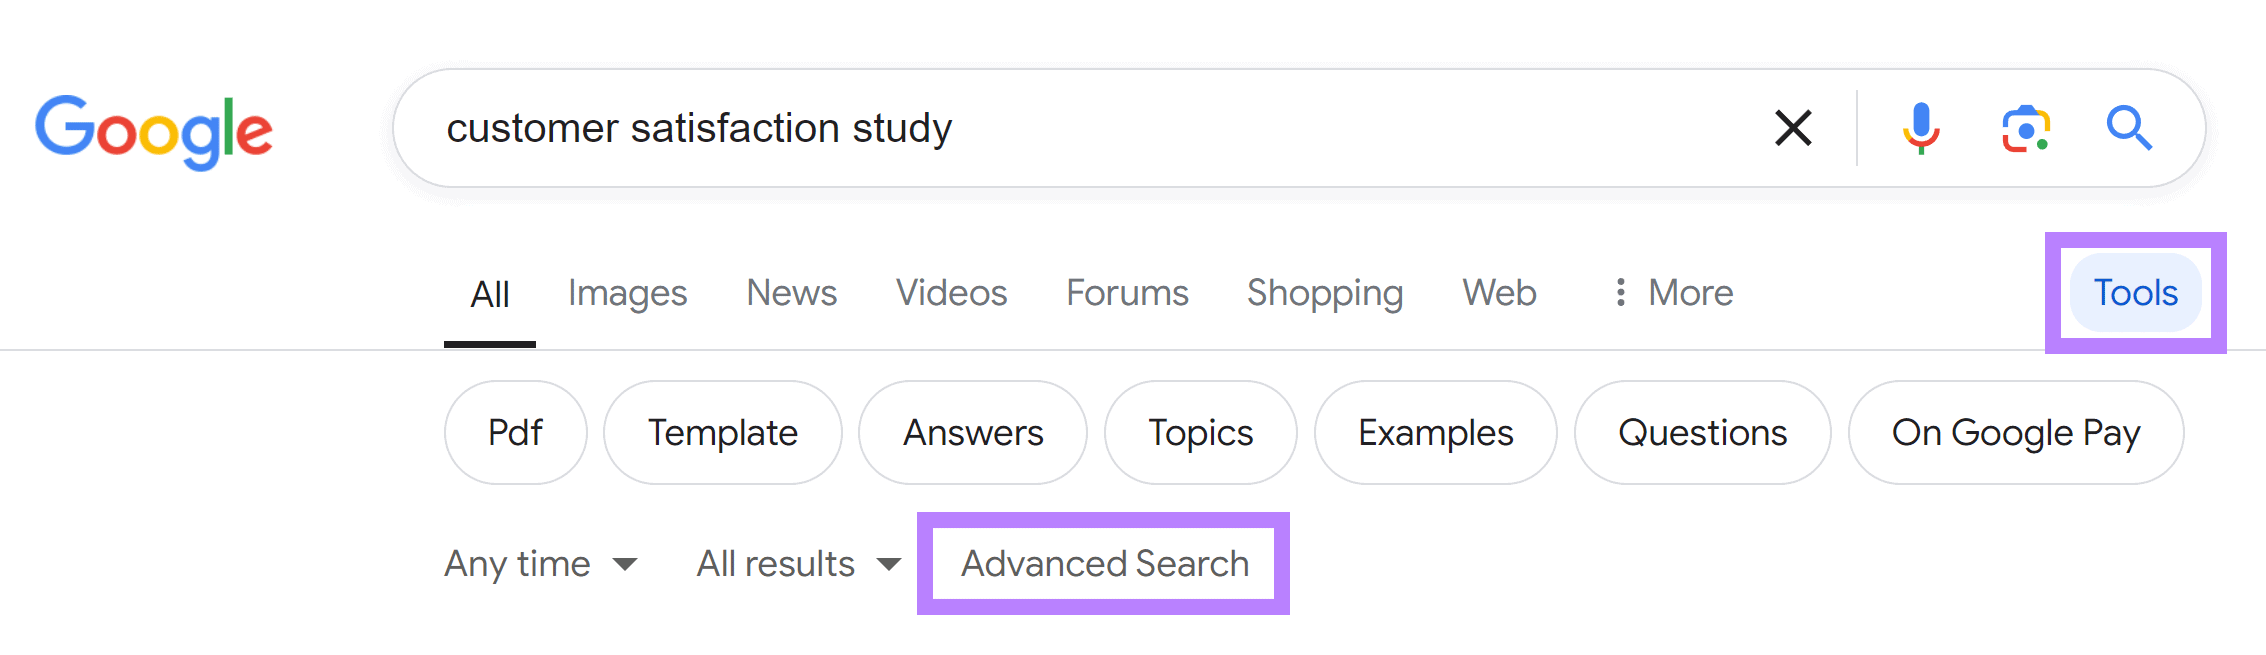This screenshot has width=2266, height=655.
Task: Select the News tab
Action: pyautogui.click(x=791, y=292)
